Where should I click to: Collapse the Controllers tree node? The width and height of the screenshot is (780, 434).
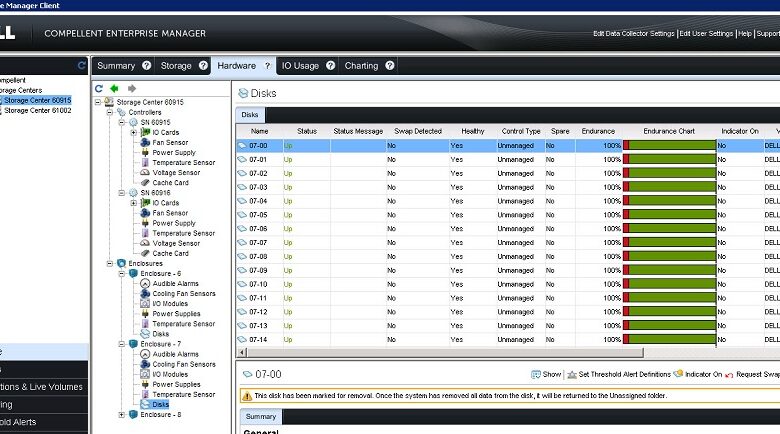(x=110, y=112)
